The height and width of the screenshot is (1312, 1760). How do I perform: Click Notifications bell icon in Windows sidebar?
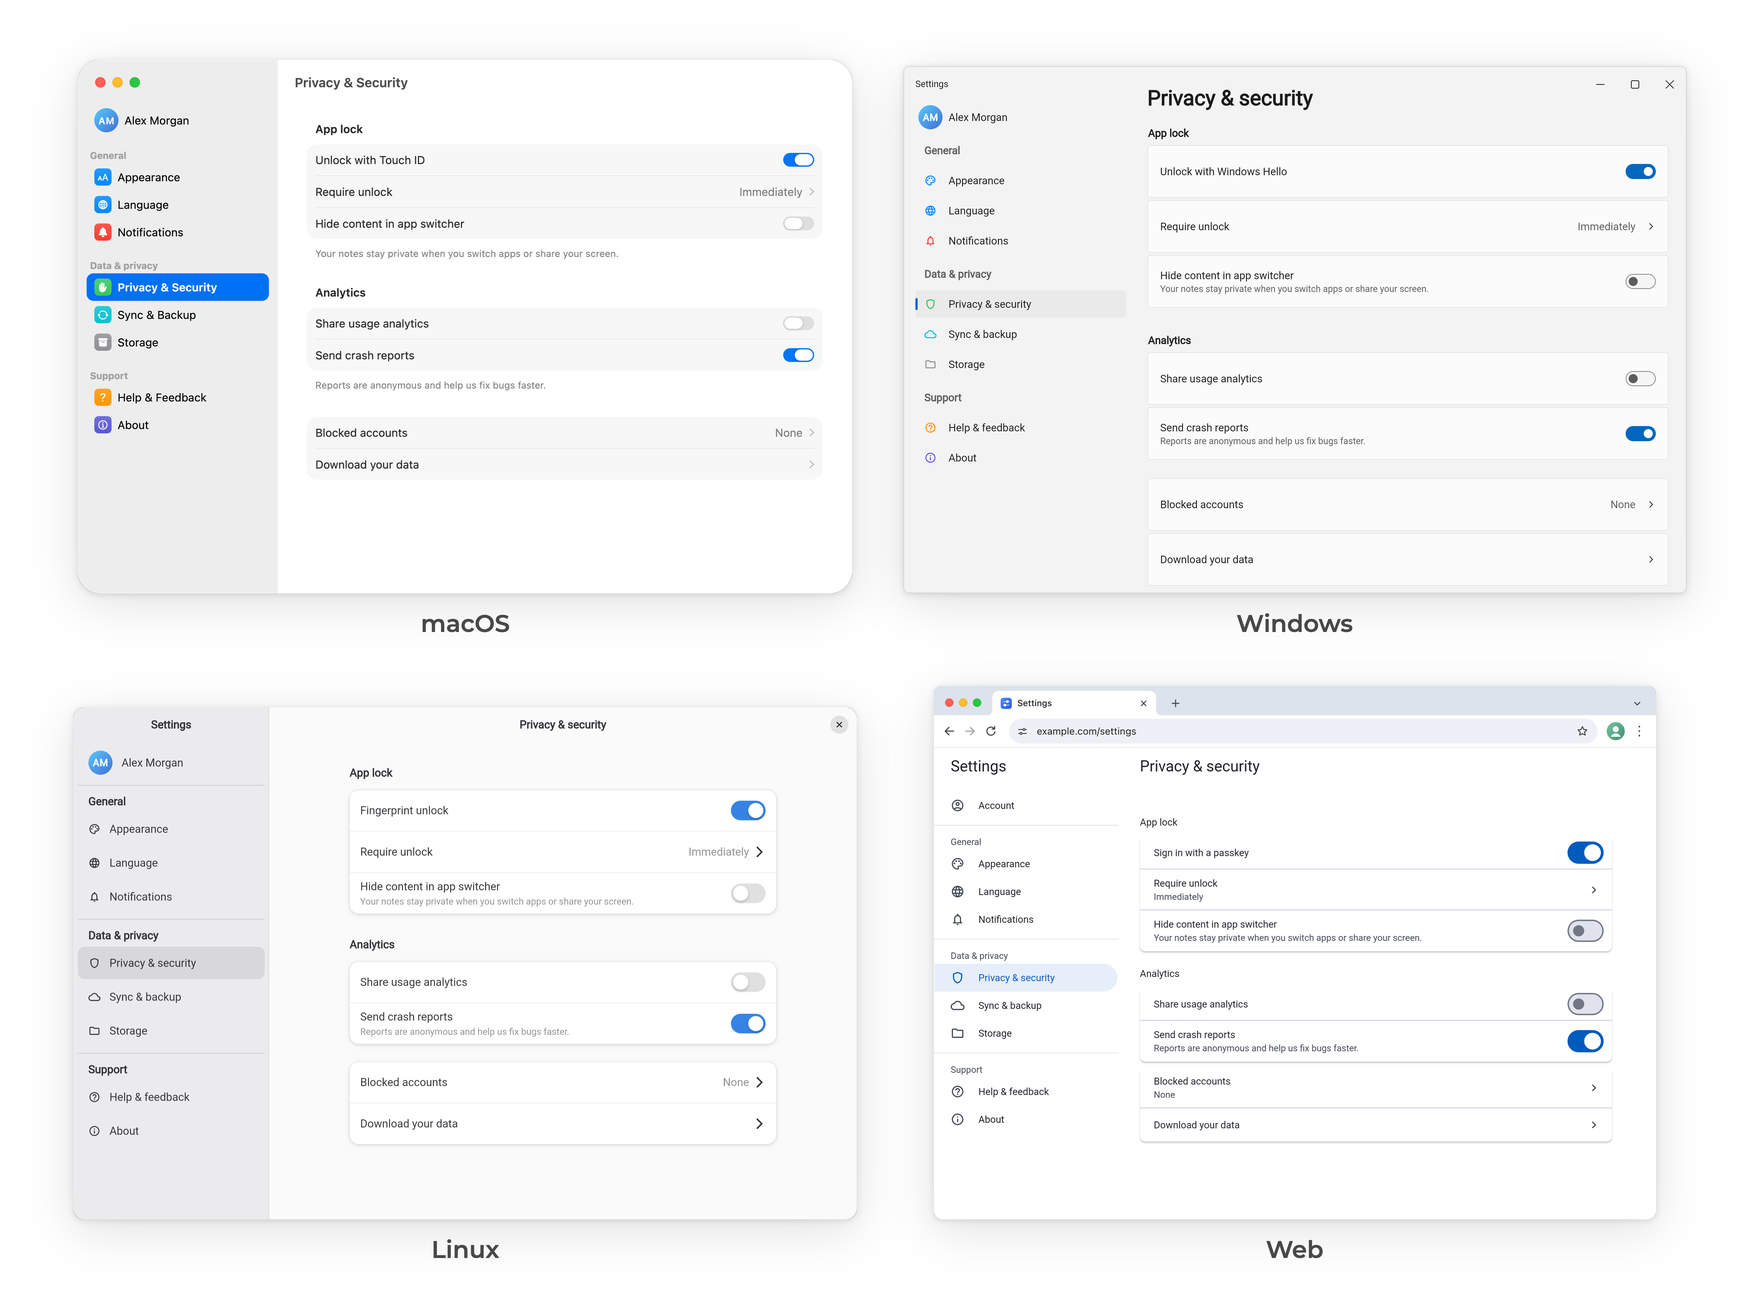pos(931,241)
